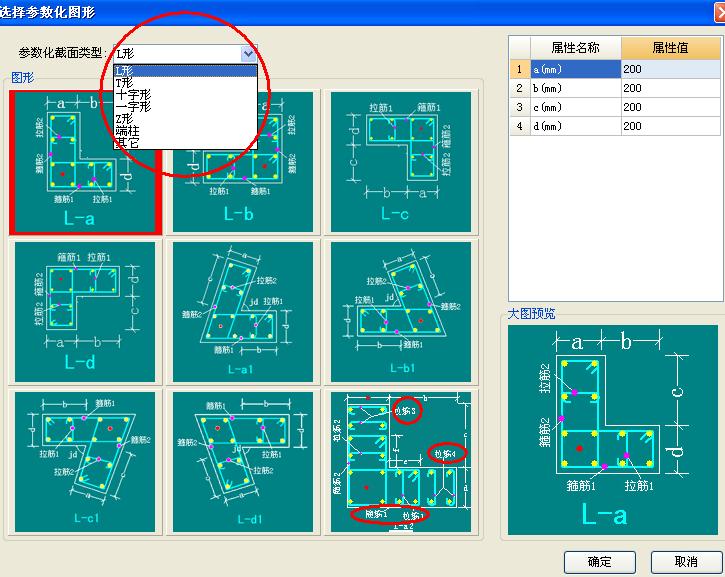725x577 pixels.
Task: Edit the value 200 for d(mm)
Action: 670,126
